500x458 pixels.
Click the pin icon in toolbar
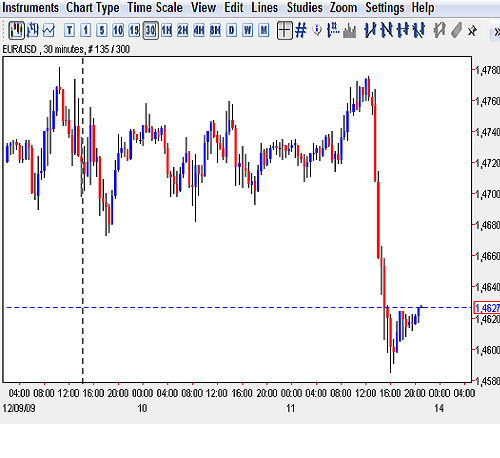(472, 31)
